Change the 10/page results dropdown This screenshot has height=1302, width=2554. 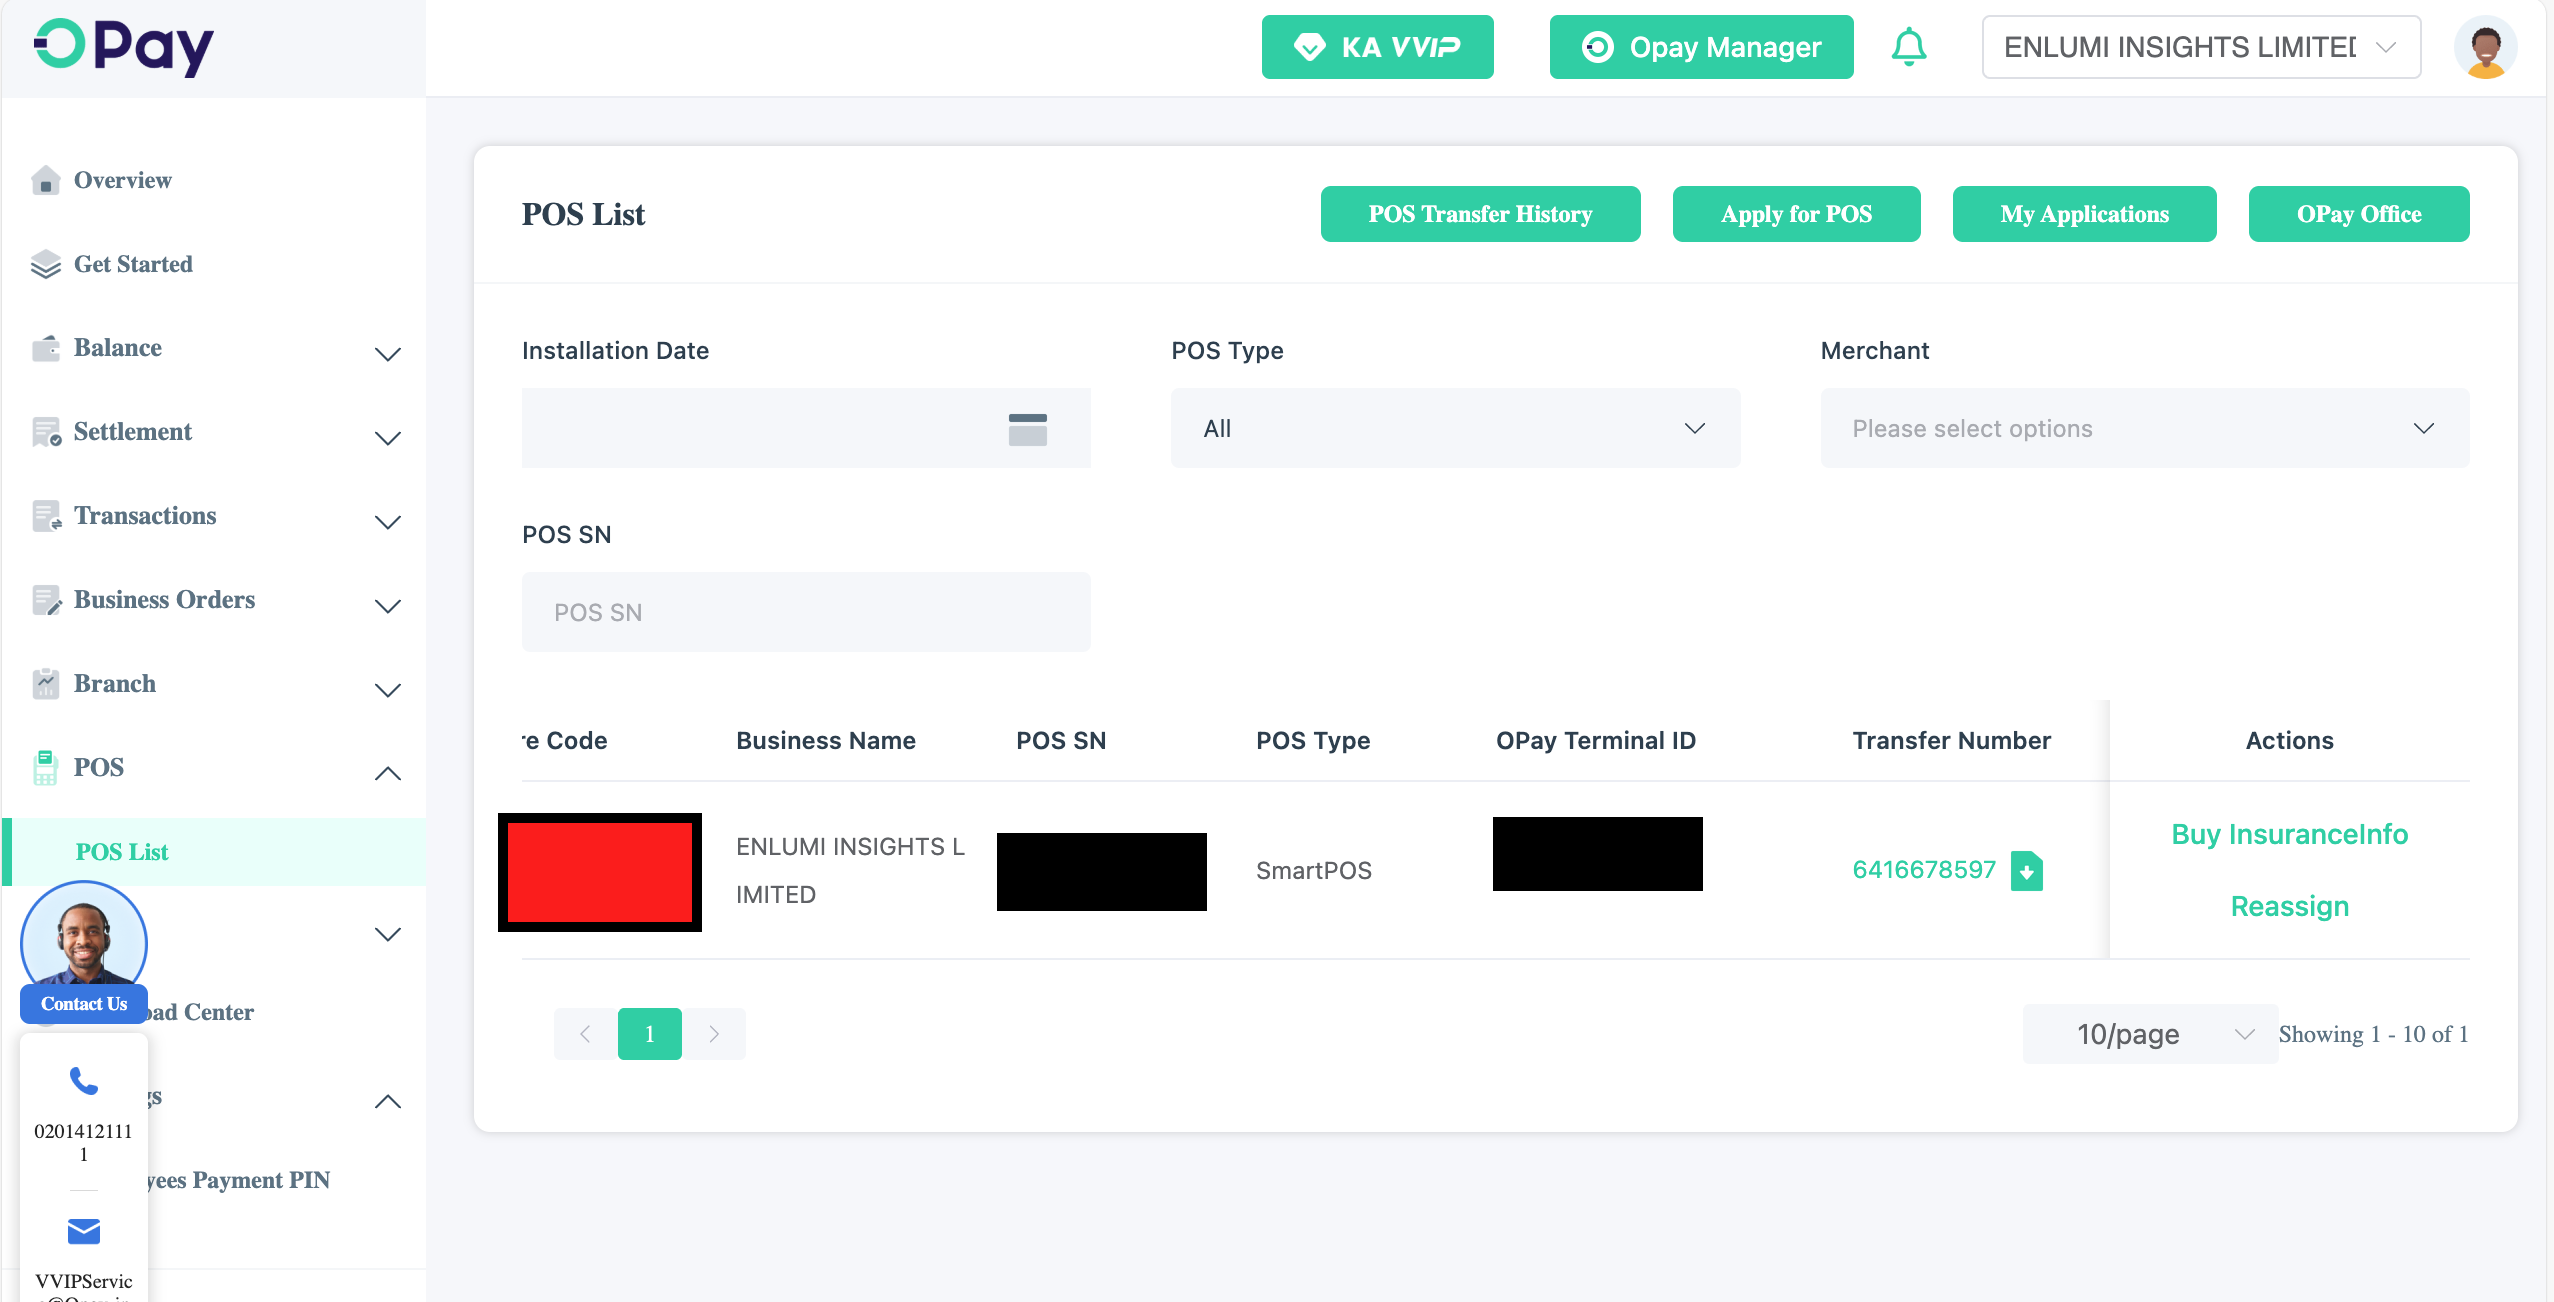pos(2148,1034)
